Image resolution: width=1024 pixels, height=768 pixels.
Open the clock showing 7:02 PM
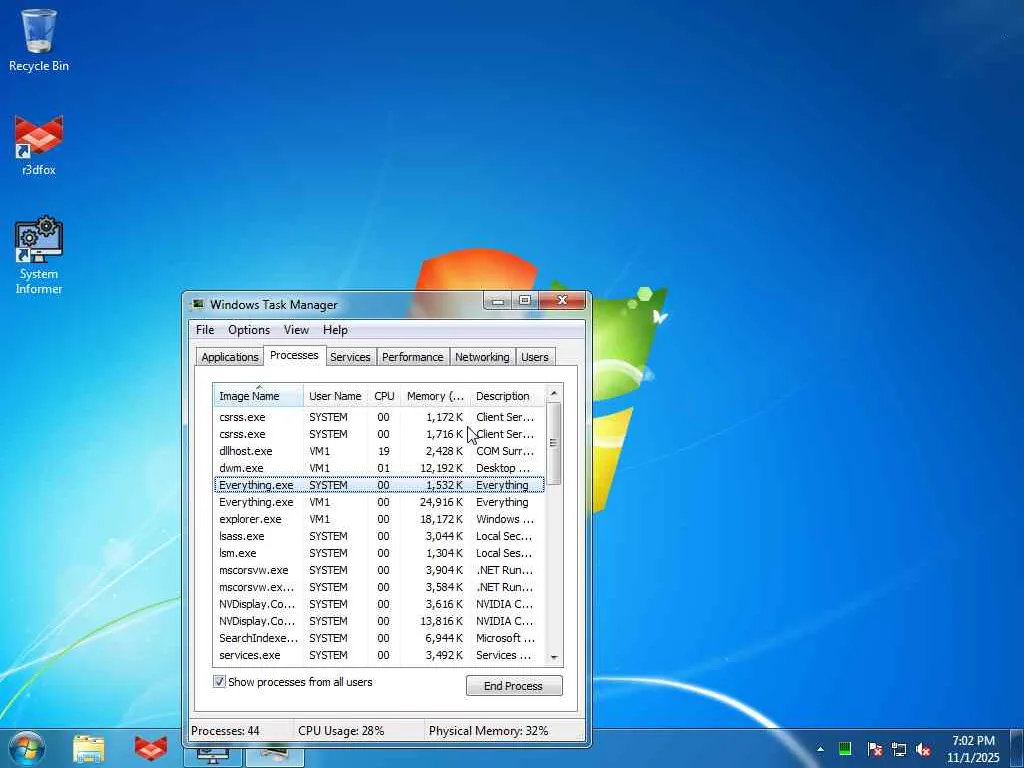click(x=973, y=749)
